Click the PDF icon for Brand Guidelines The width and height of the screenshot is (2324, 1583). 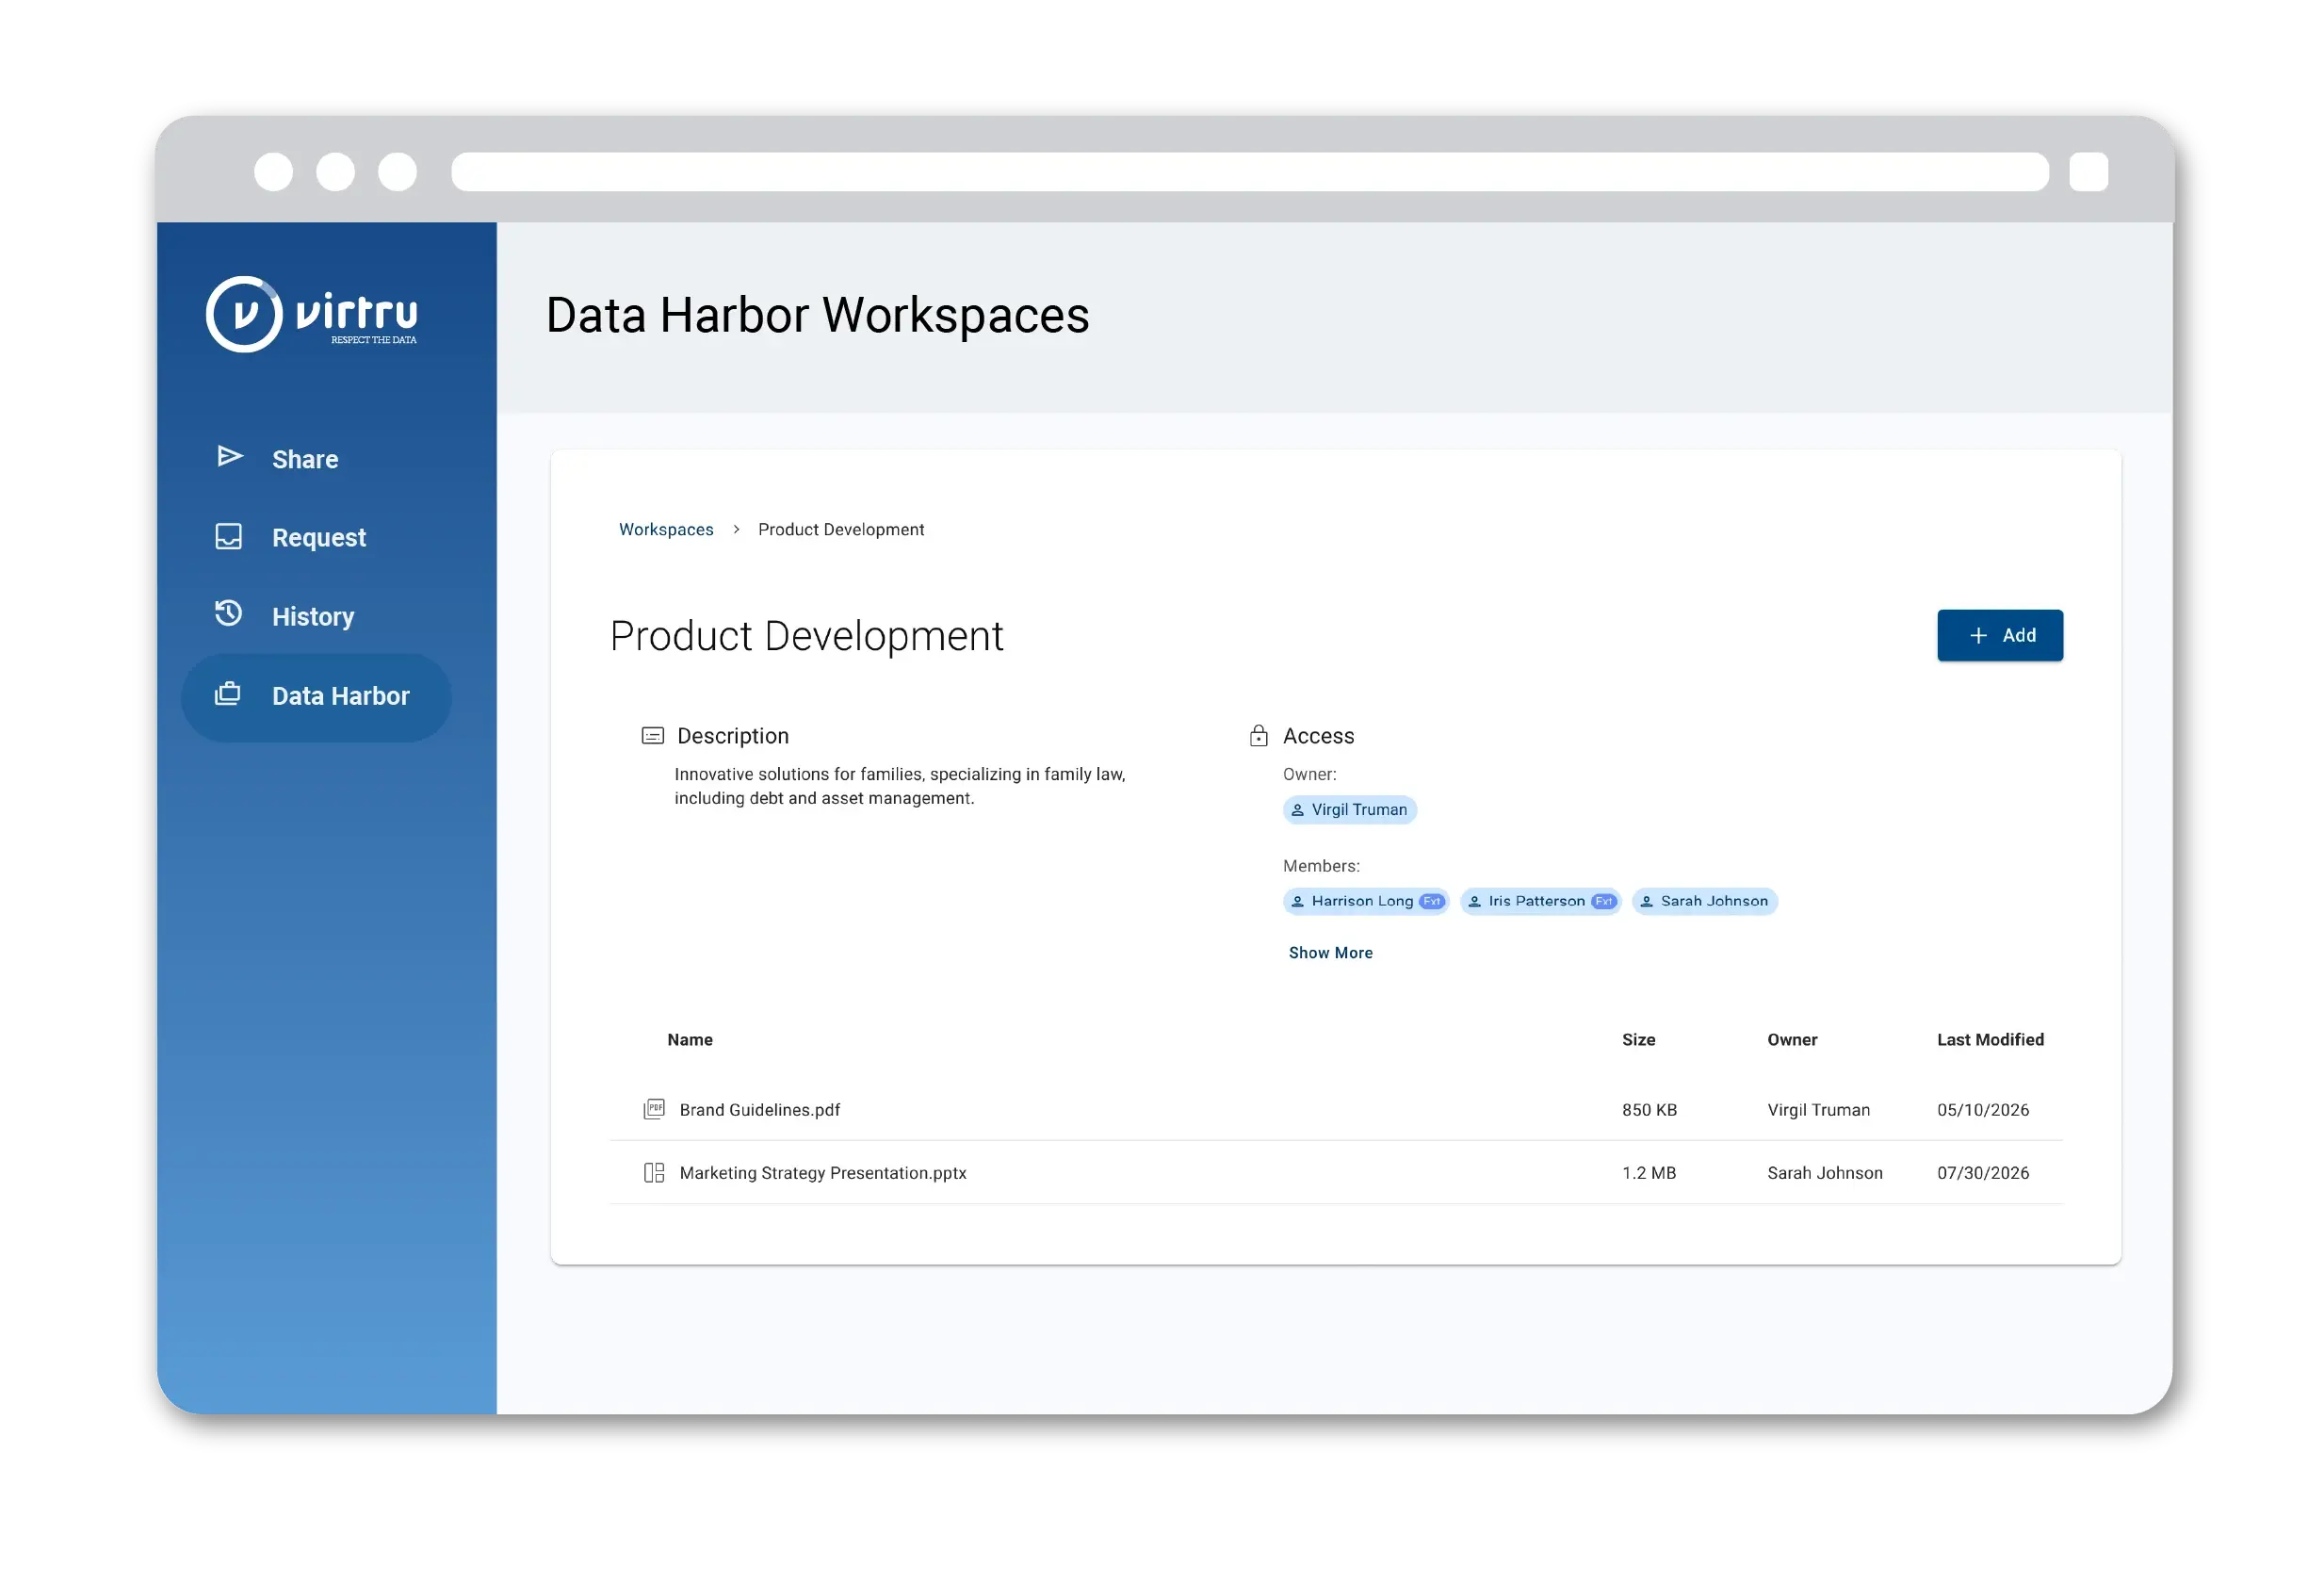pos(654,1109)
